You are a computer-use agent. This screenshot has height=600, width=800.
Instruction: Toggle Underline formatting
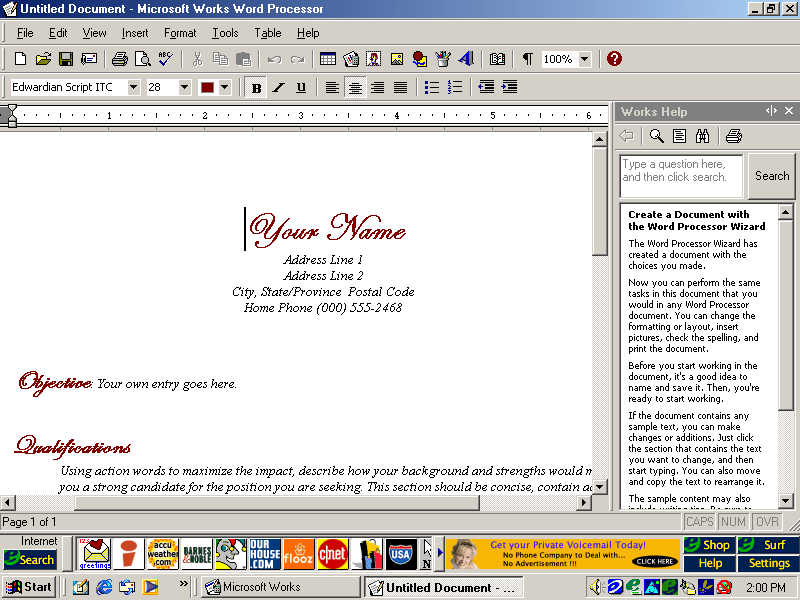coord(300,87)
